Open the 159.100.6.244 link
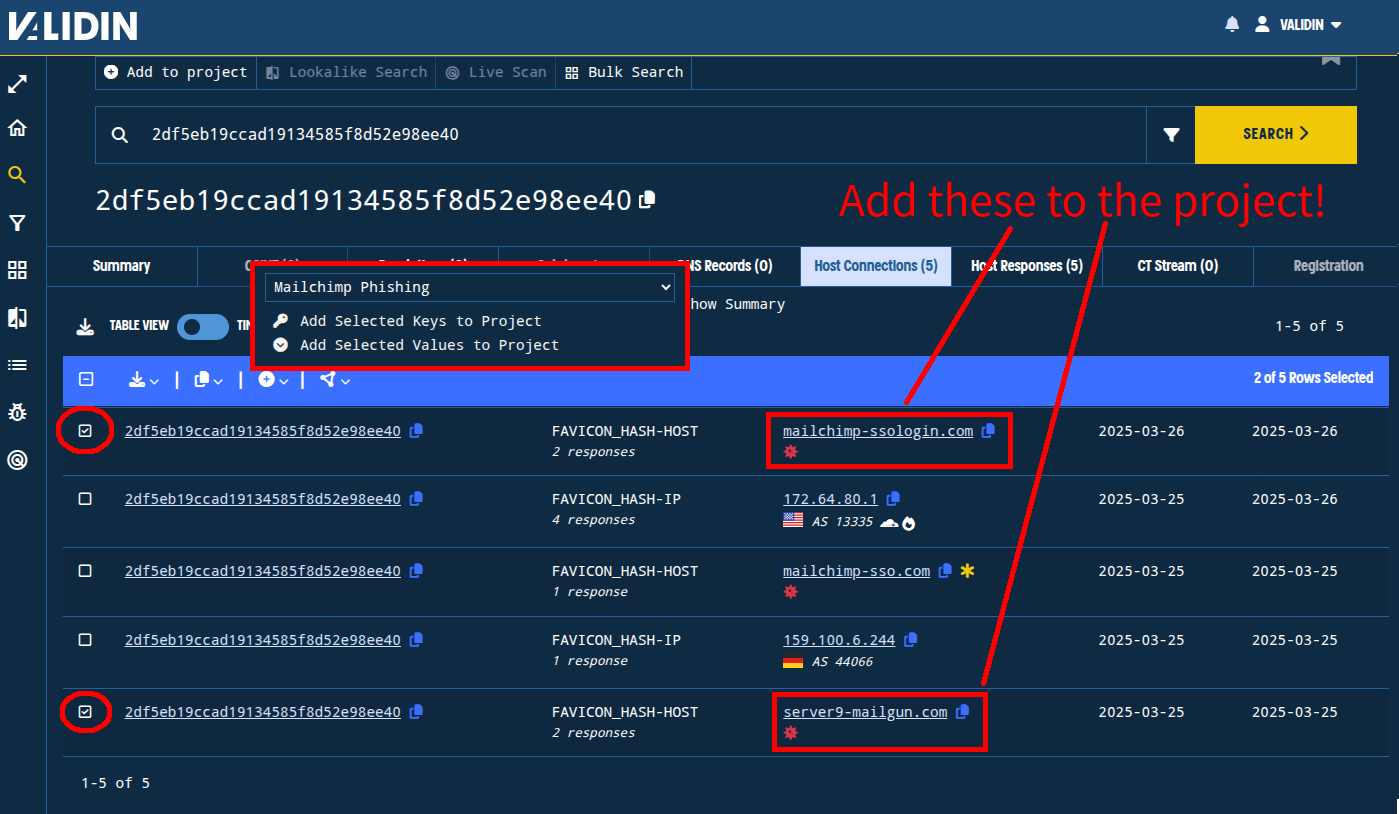 [x=839, y=640]
